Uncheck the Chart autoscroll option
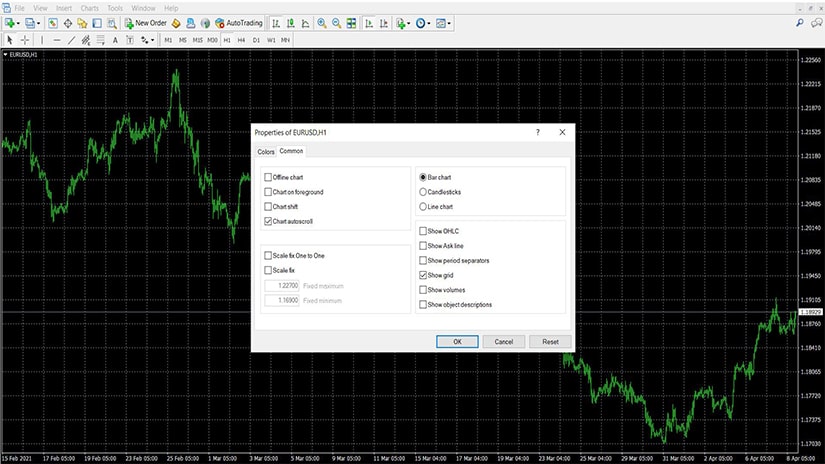825x464 pixels. point(268,221)
